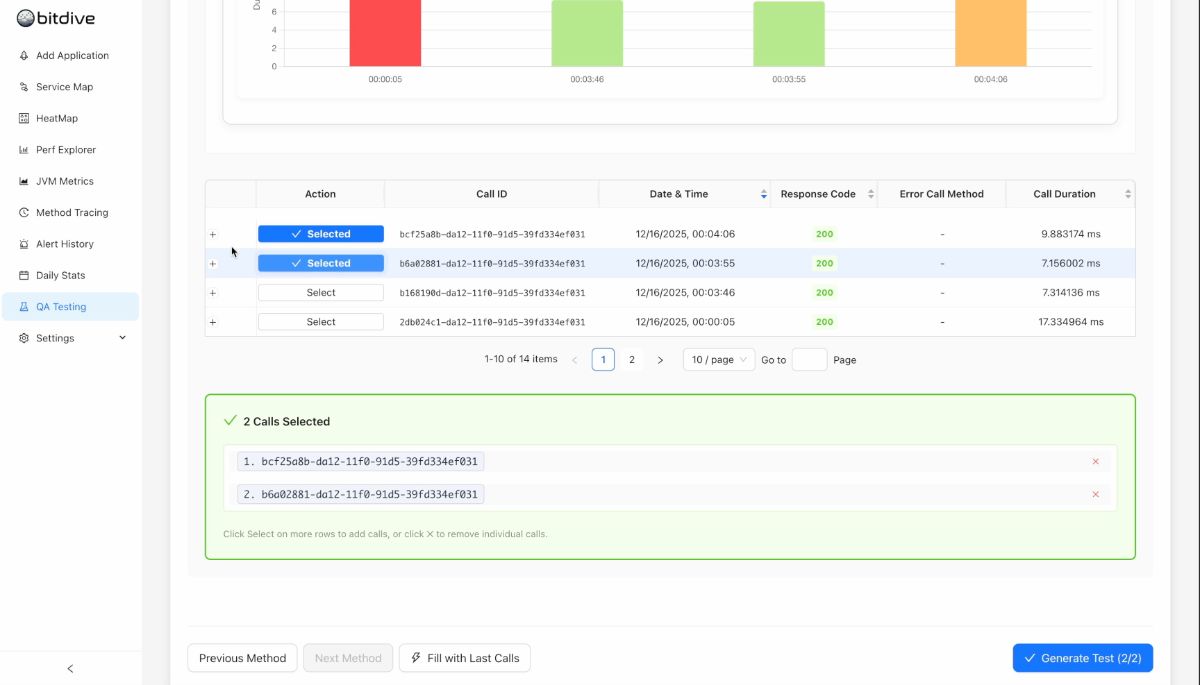Click the Perf Explorer chart icon
This screenshot has height=685, width=1200.
[x=24, y=150]
